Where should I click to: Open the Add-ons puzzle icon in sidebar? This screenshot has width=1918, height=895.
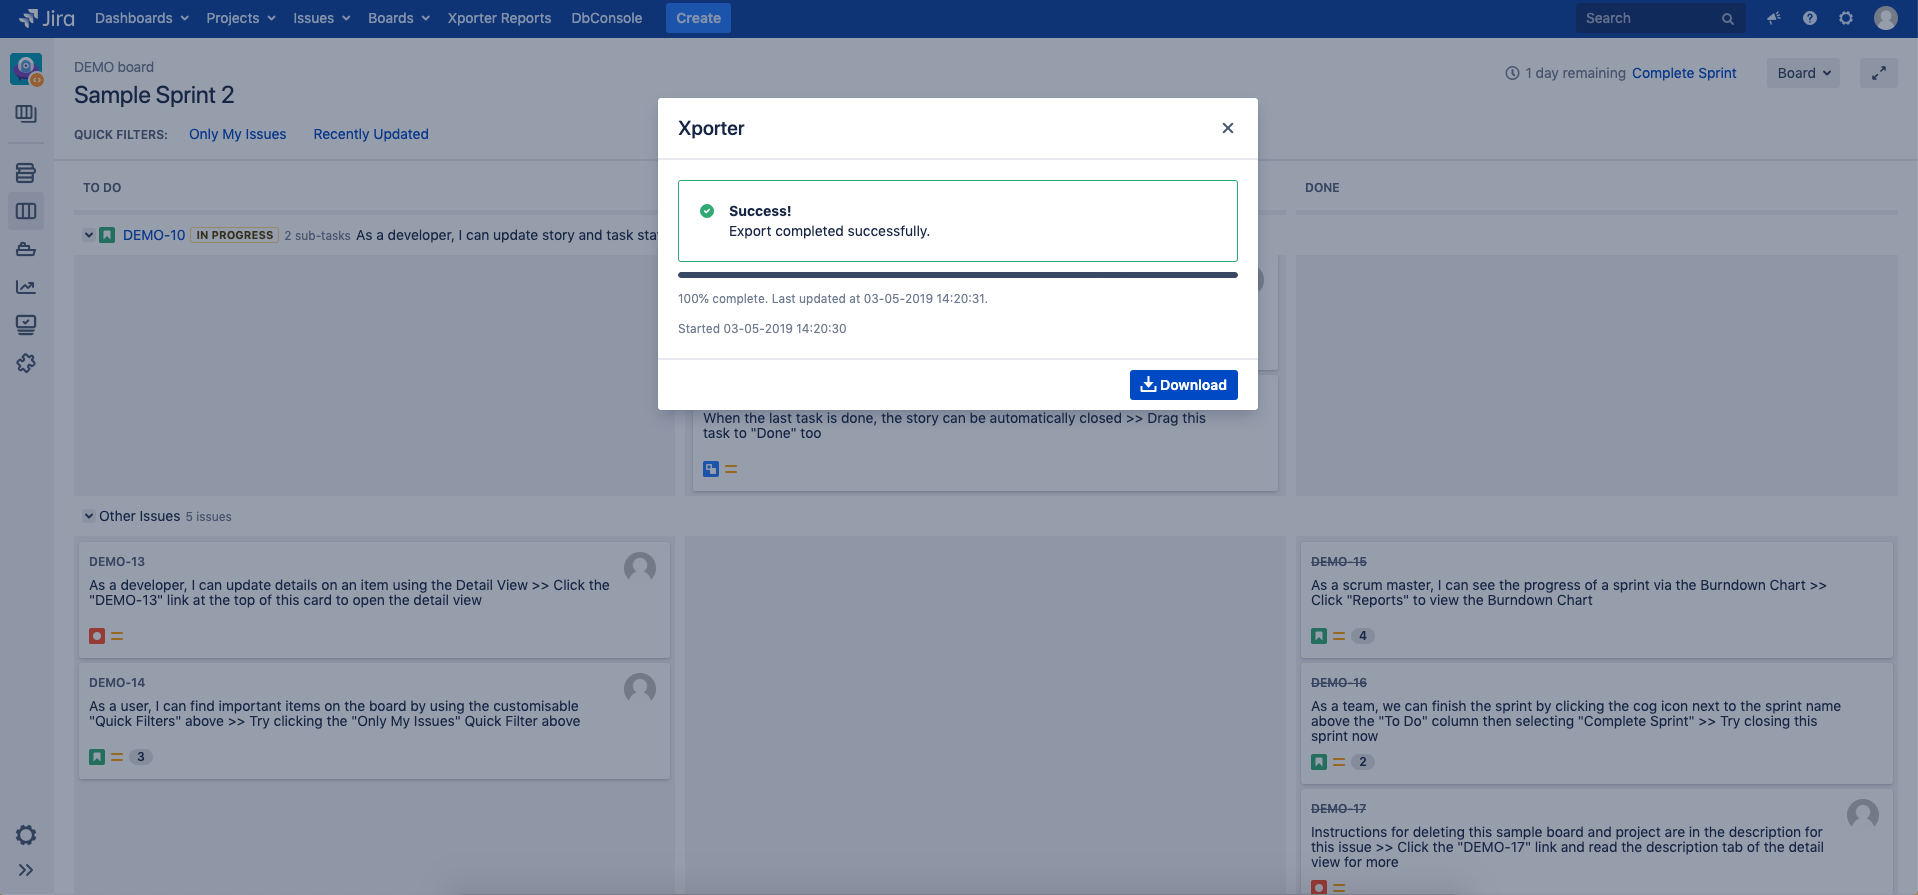26,363
